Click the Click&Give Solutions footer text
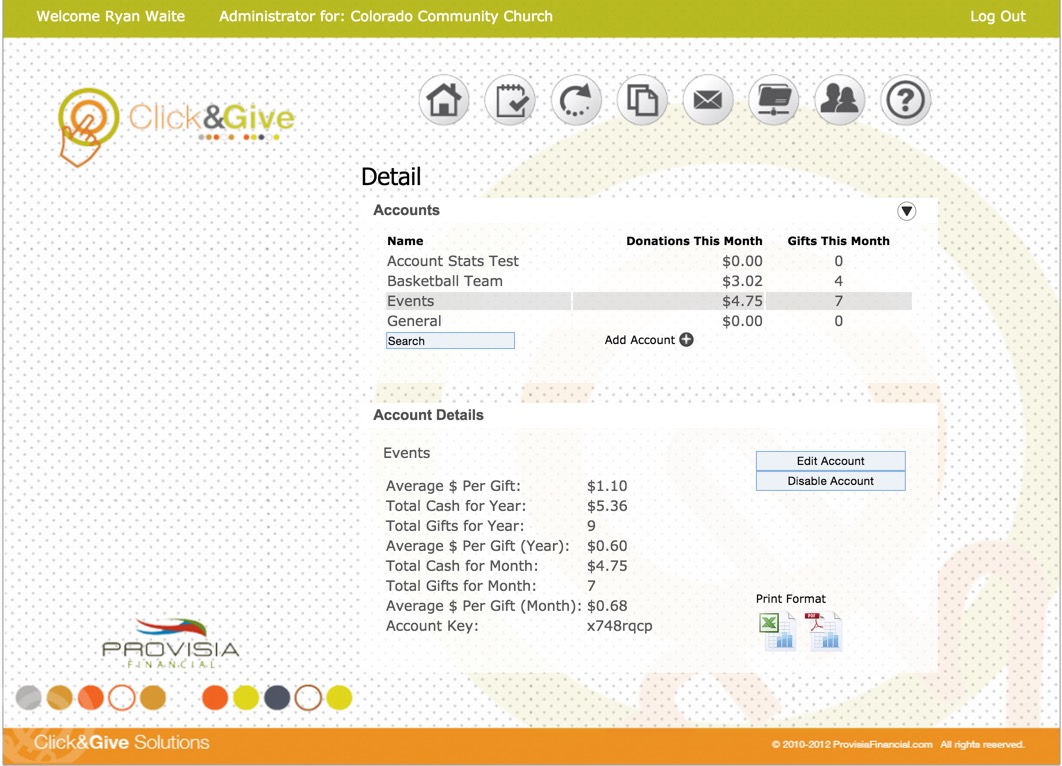 [122, 742]
